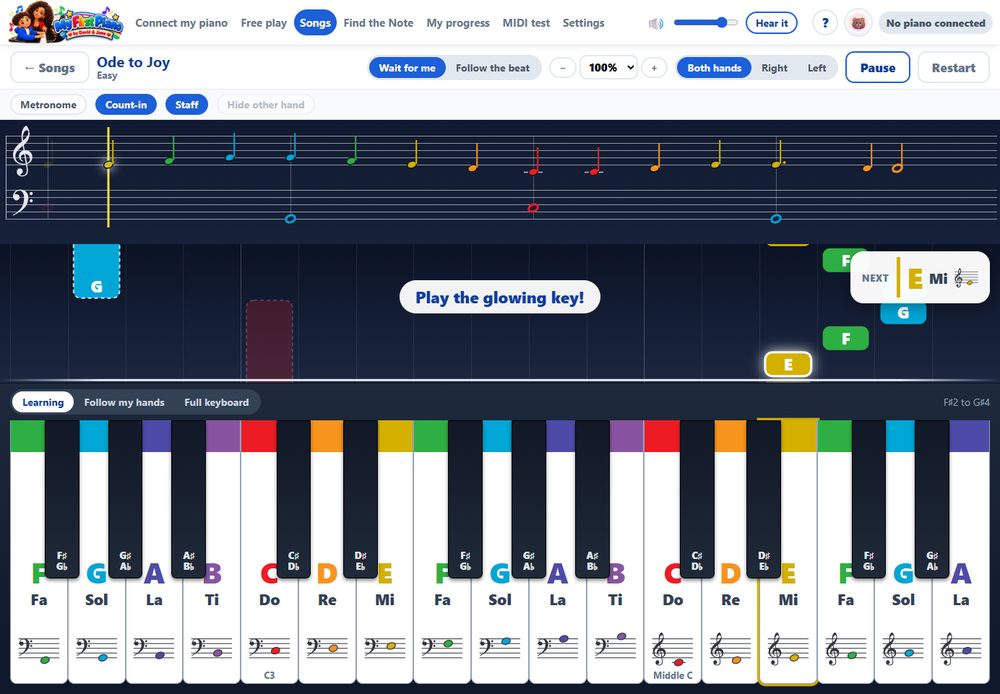Click the treble clef on the staff
This screenshot has height=694, width=1000.
[23, 151]
